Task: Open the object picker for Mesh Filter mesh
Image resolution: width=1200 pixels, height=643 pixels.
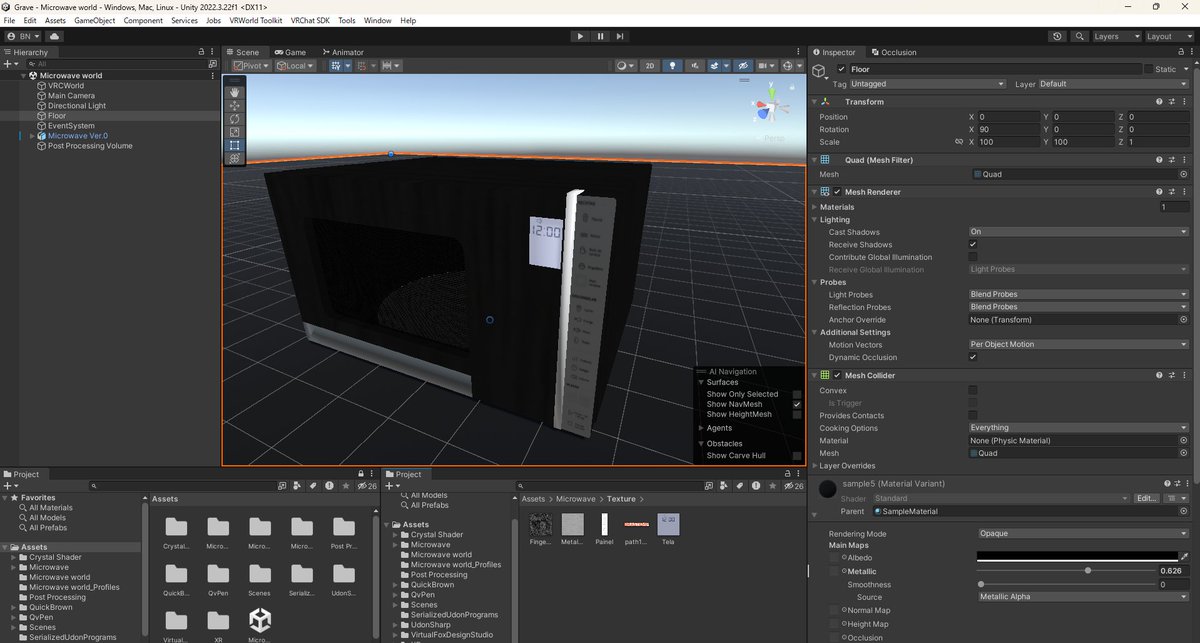Action: 1184,174
